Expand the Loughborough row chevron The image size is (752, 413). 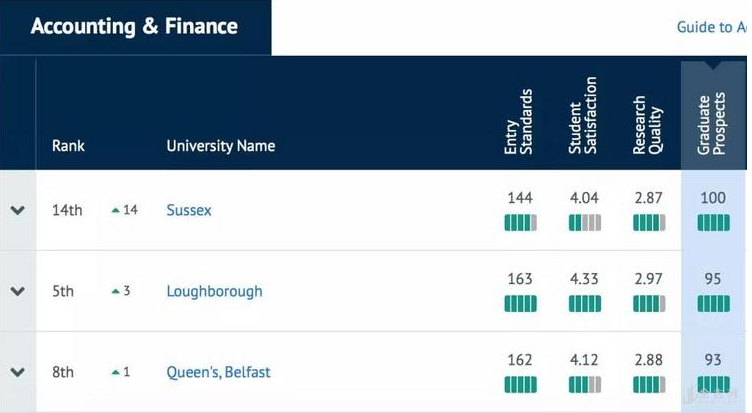click(x=17, y=291)
